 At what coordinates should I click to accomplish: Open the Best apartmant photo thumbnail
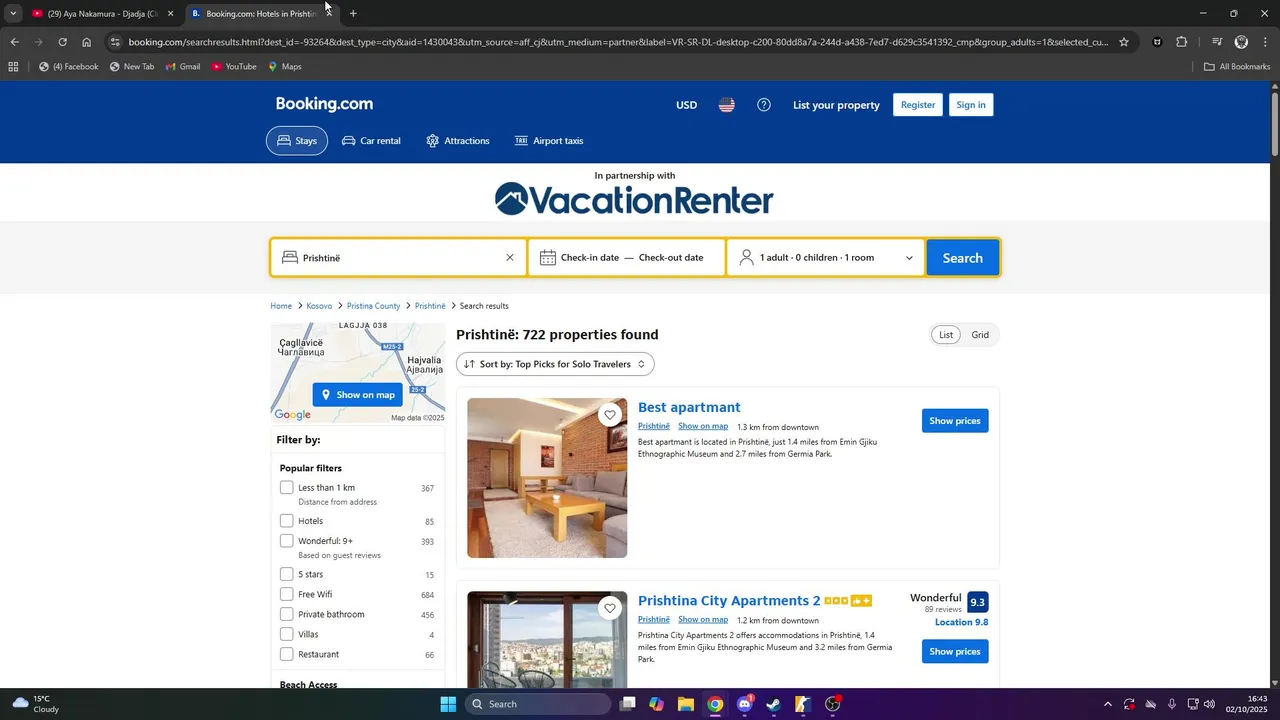547,478
